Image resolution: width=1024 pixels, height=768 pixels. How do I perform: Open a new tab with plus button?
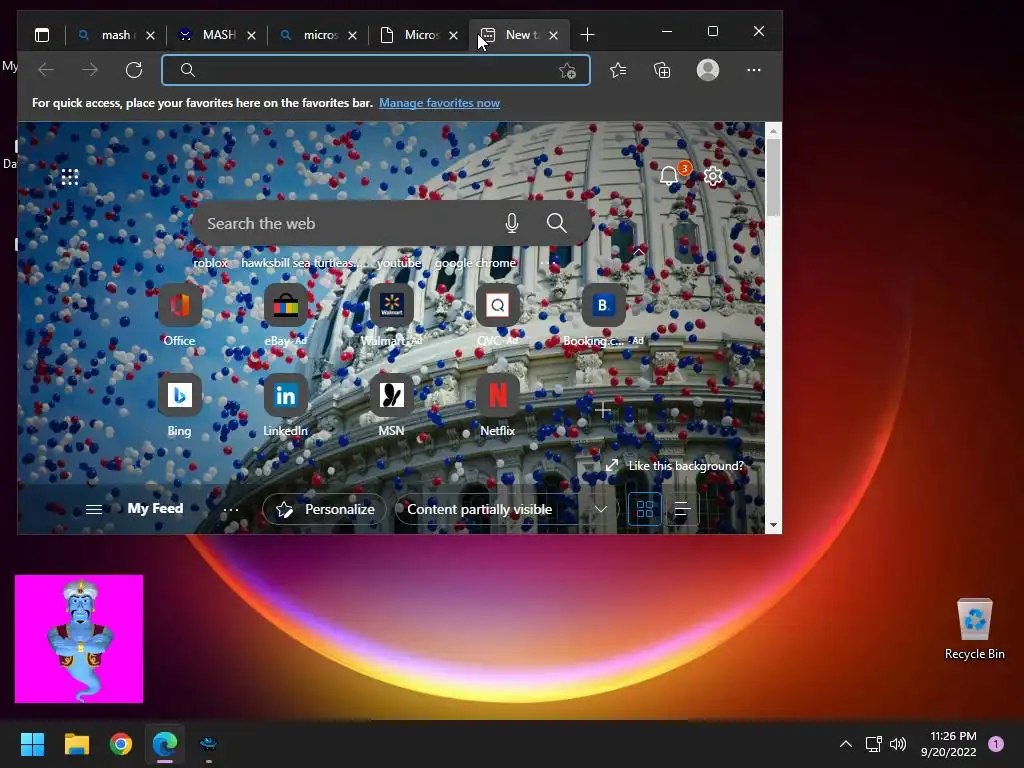click(587, 35)
